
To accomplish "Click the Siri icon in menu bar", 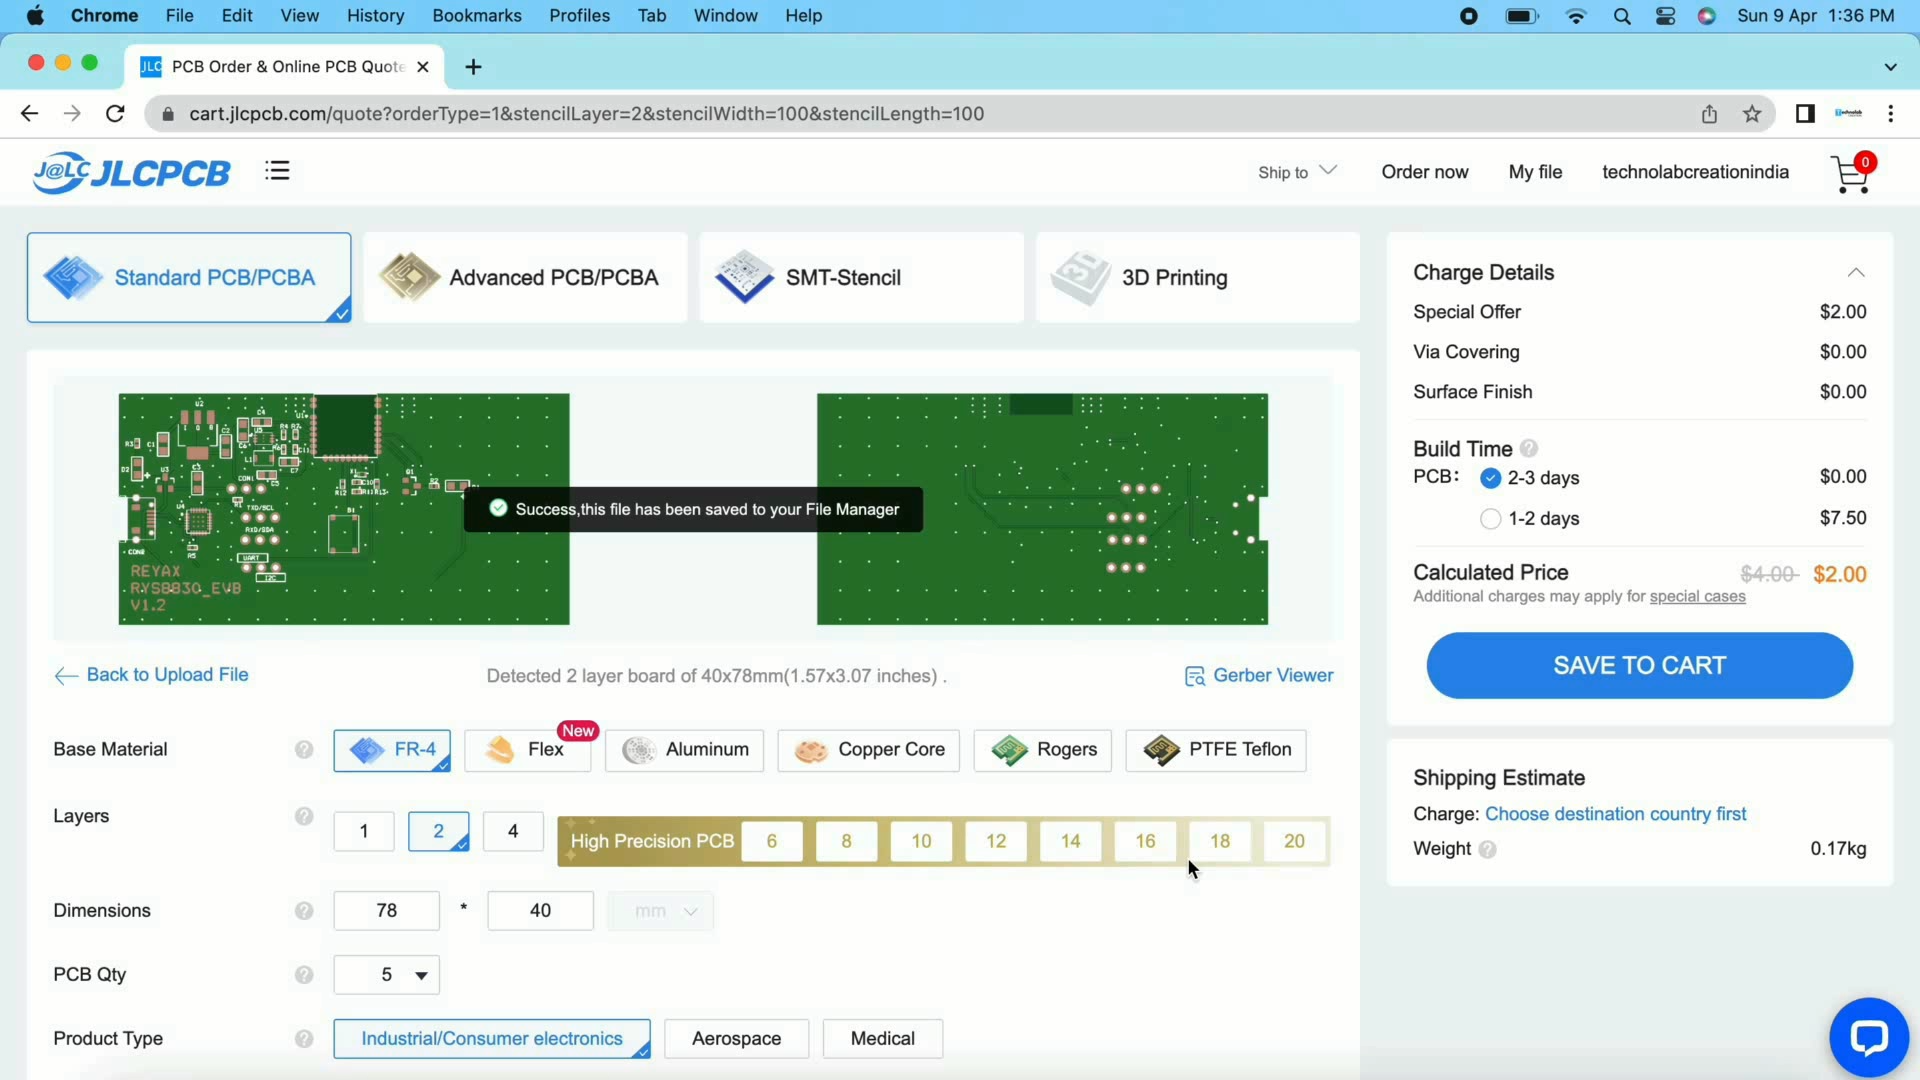I will [1707, 16].
